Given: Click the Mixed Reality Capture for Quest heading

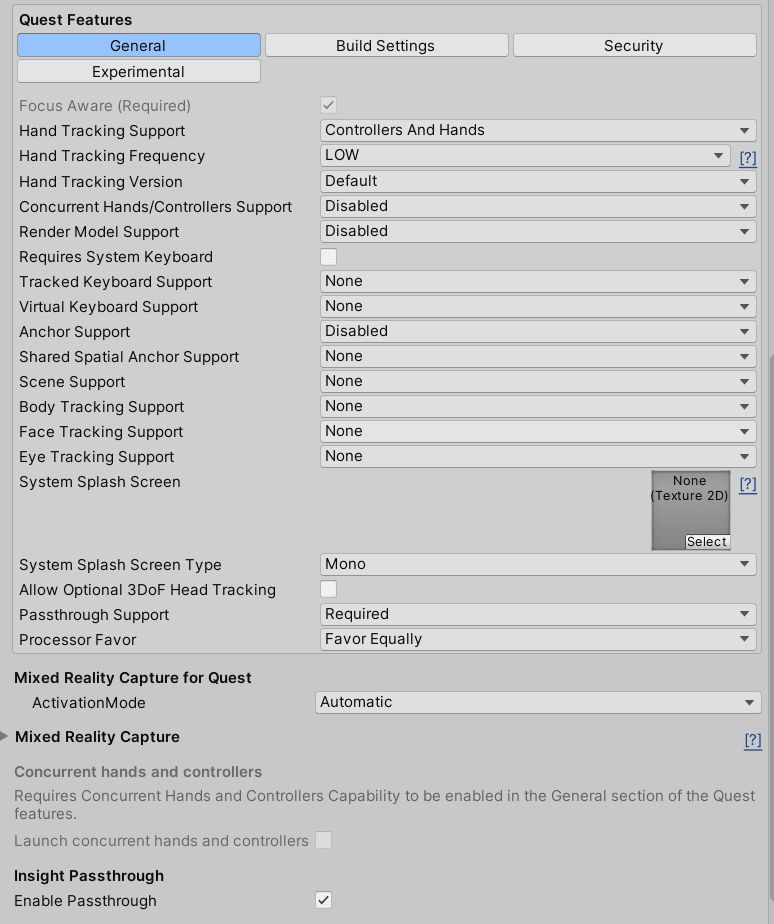Looking at the screenshot, I should [133, 678].
